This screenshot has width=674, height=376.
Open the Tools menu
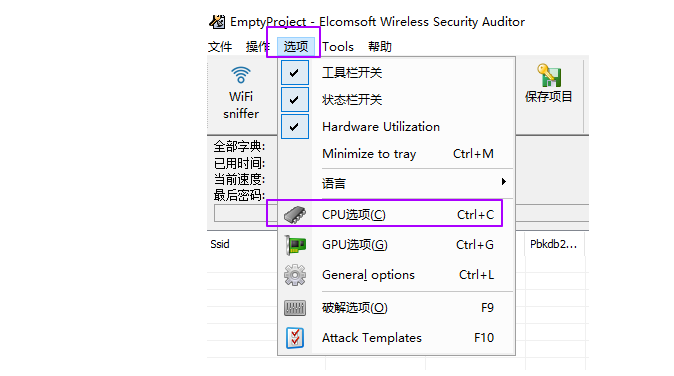coord(338,46)
